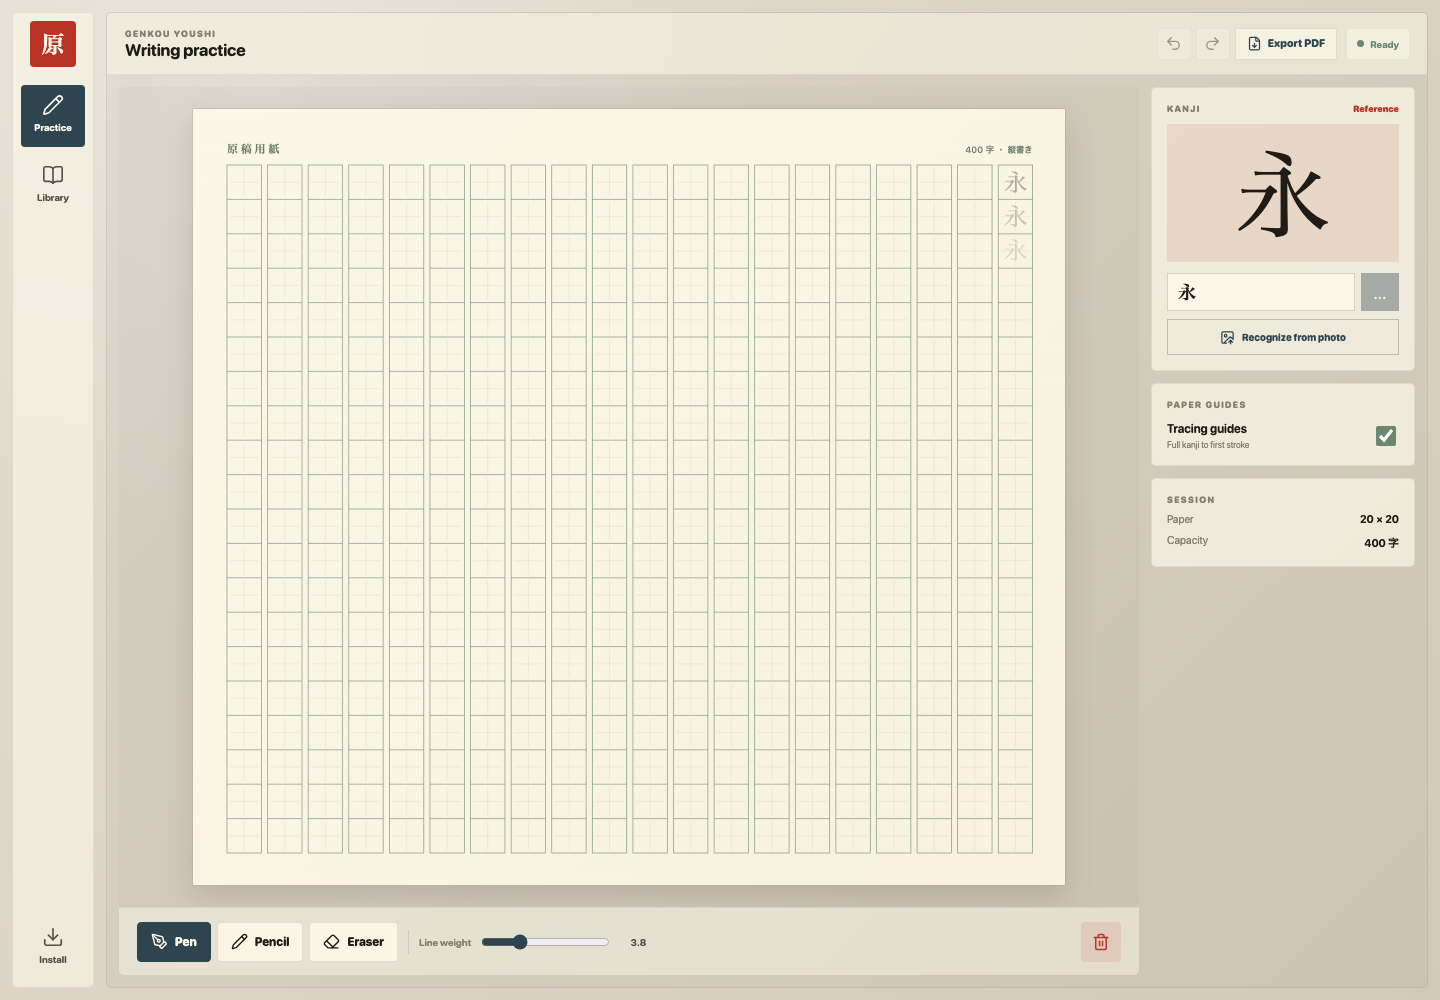Click the large 永 reference preview
Viewport: 1440px width, 1000px height.
click(x=1283, y=193)
